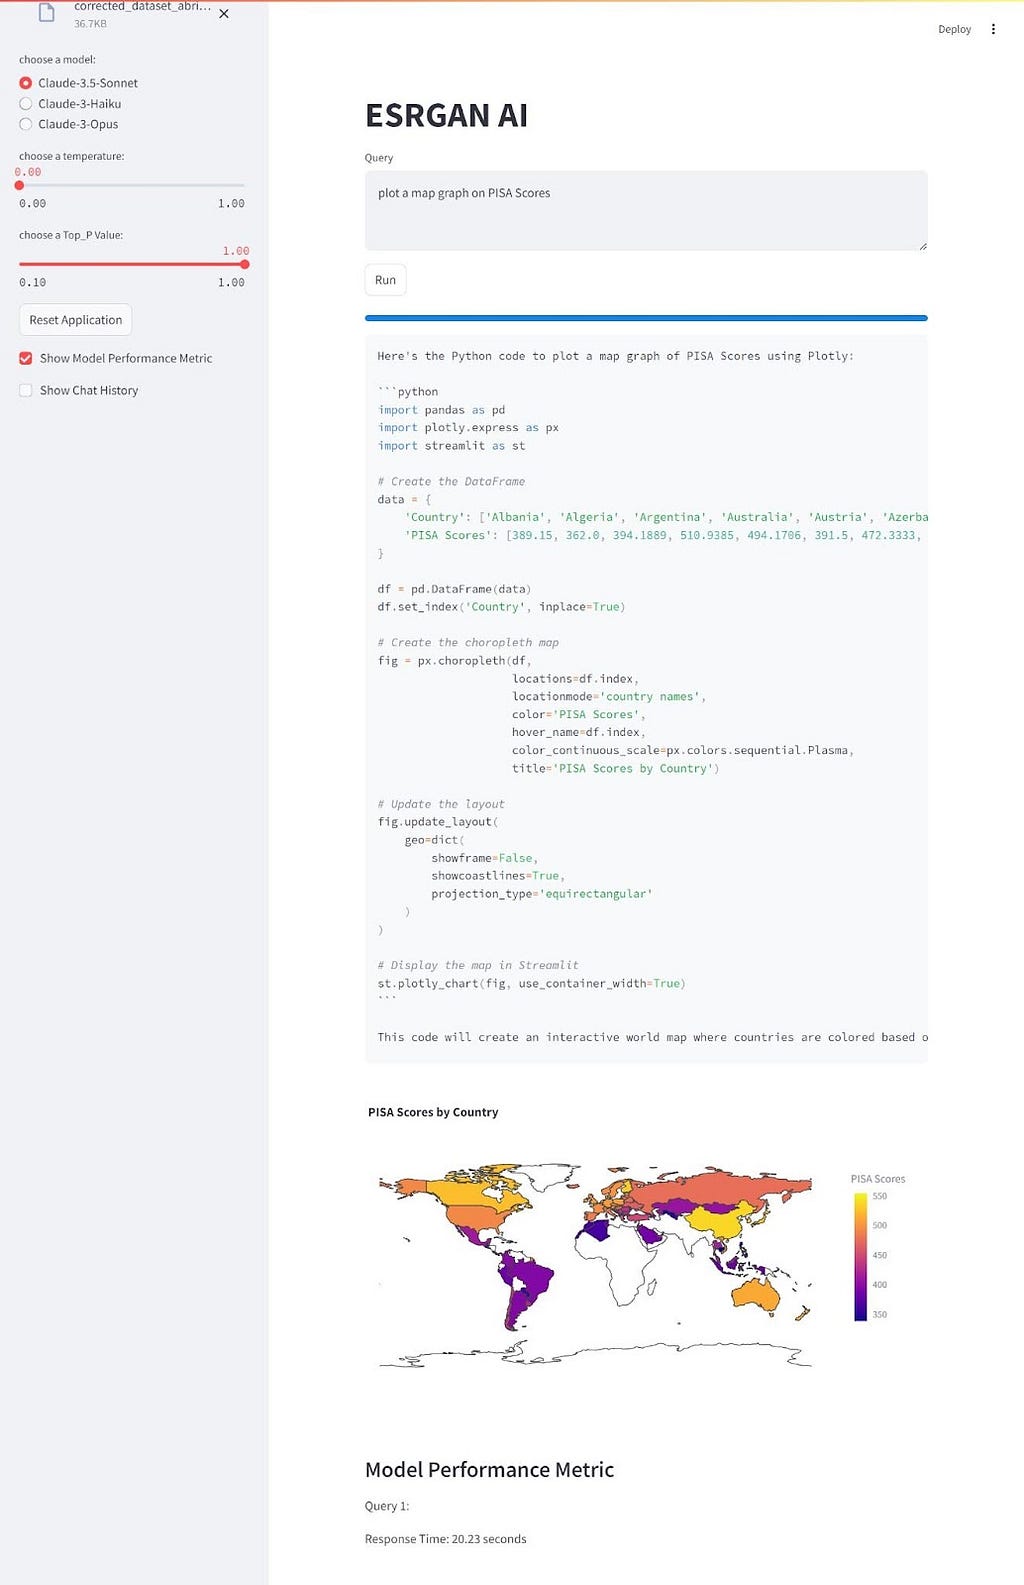
Task: Click the ESRGAN AI title
Action: coord(446,116)
